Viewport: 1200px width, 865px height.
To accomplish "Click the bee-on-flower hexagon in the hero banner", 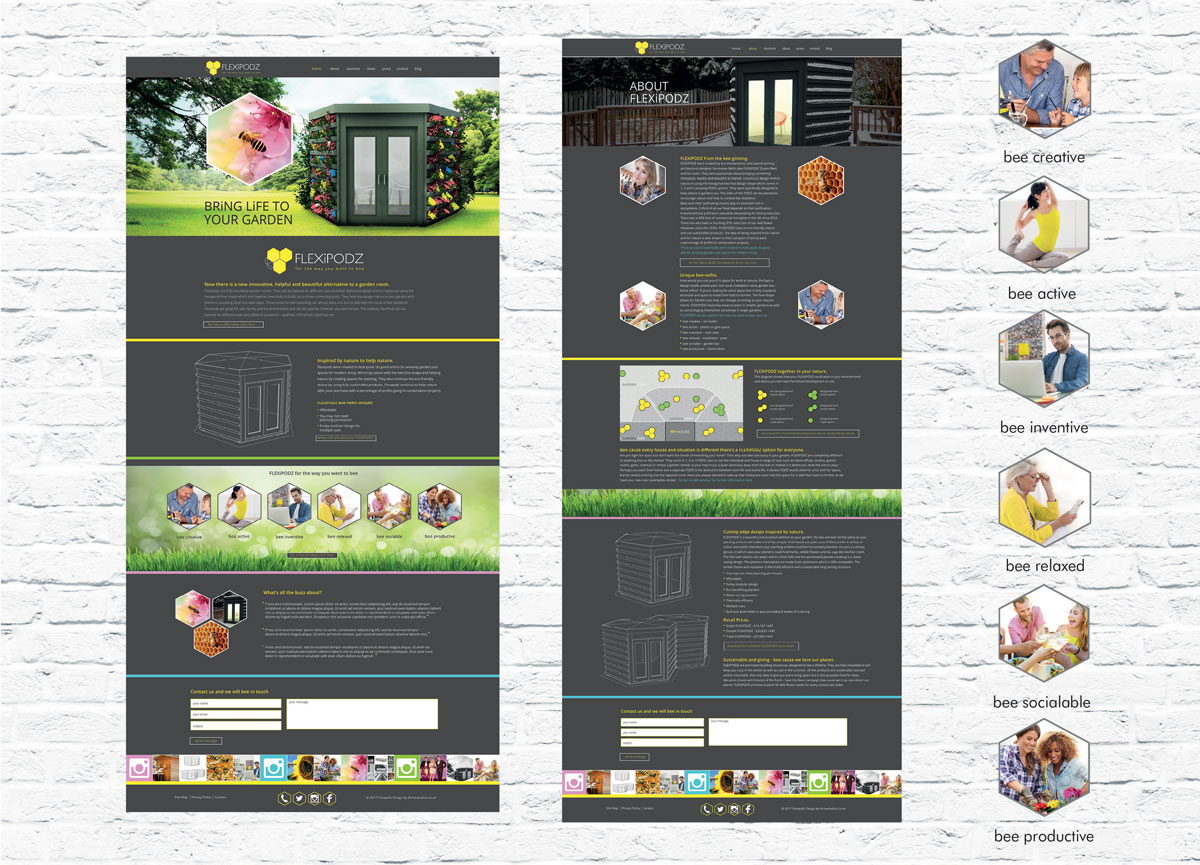I will pos(250,138).
